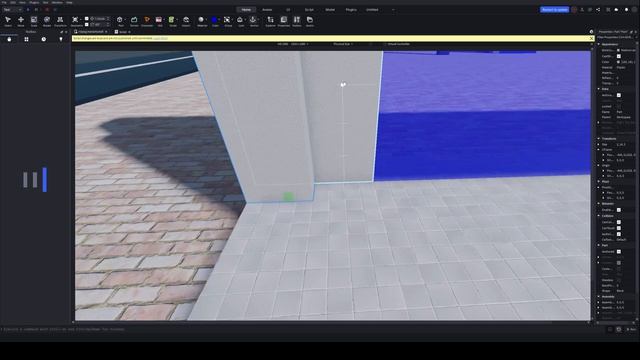This screenshot has height=360, width=640.
Task: Click the Group toolbar icon
Action: pos(228,21)
